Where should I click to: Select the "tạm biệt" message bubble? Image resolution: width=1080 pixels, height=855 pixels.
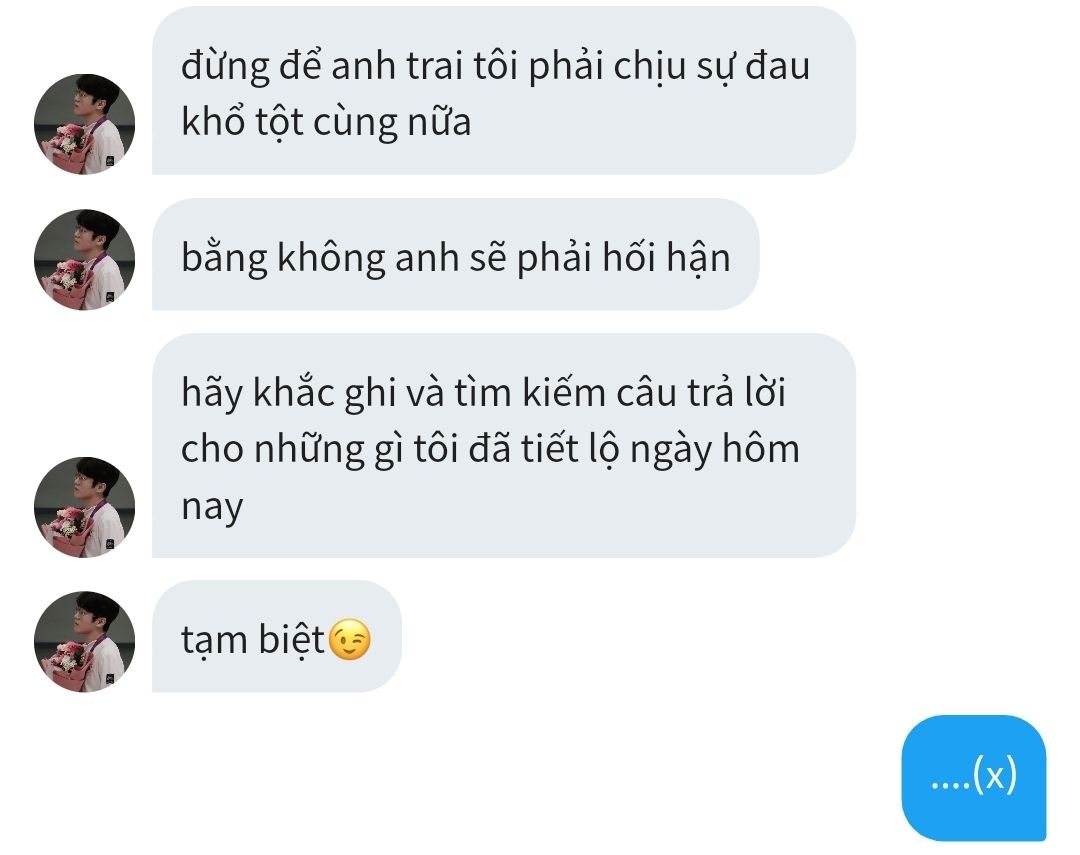point(277,637)
